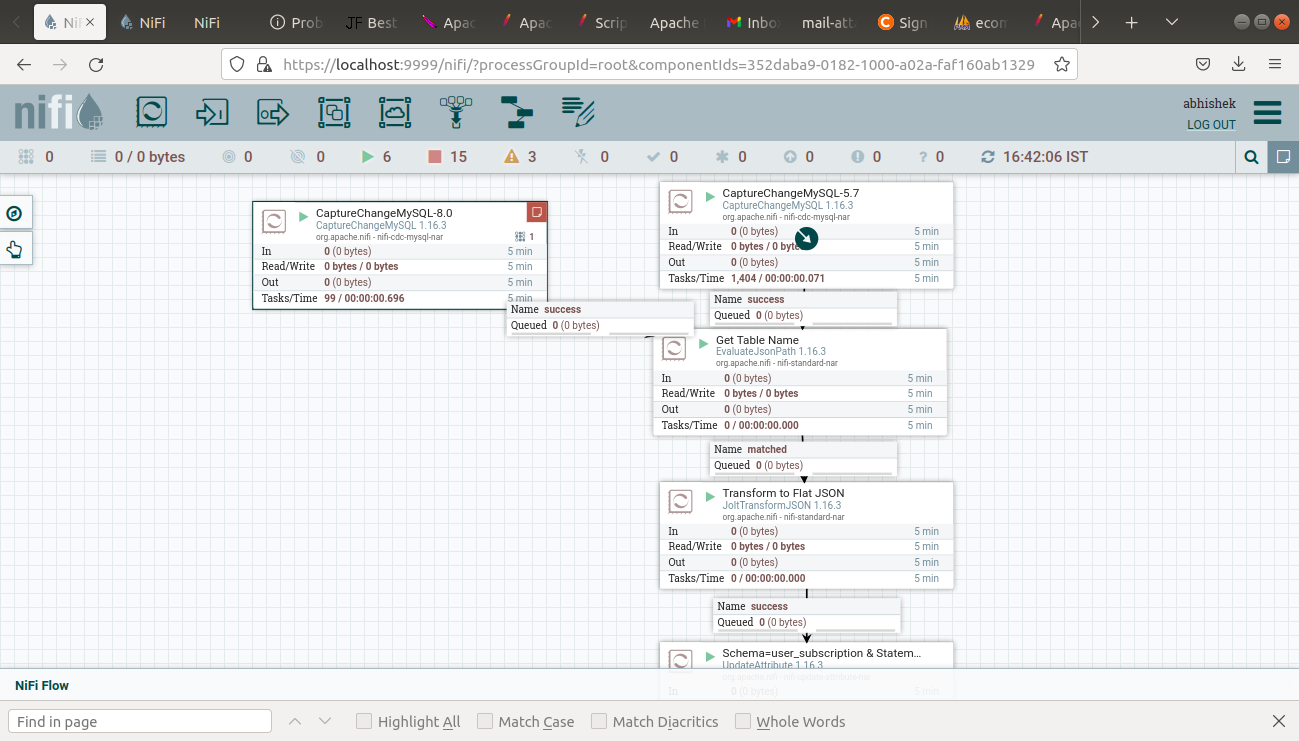The width and height of the screenshot is (1299, 741).
Task: Collapse the find bar next-match chevron
Action: [x=325, y=720]
